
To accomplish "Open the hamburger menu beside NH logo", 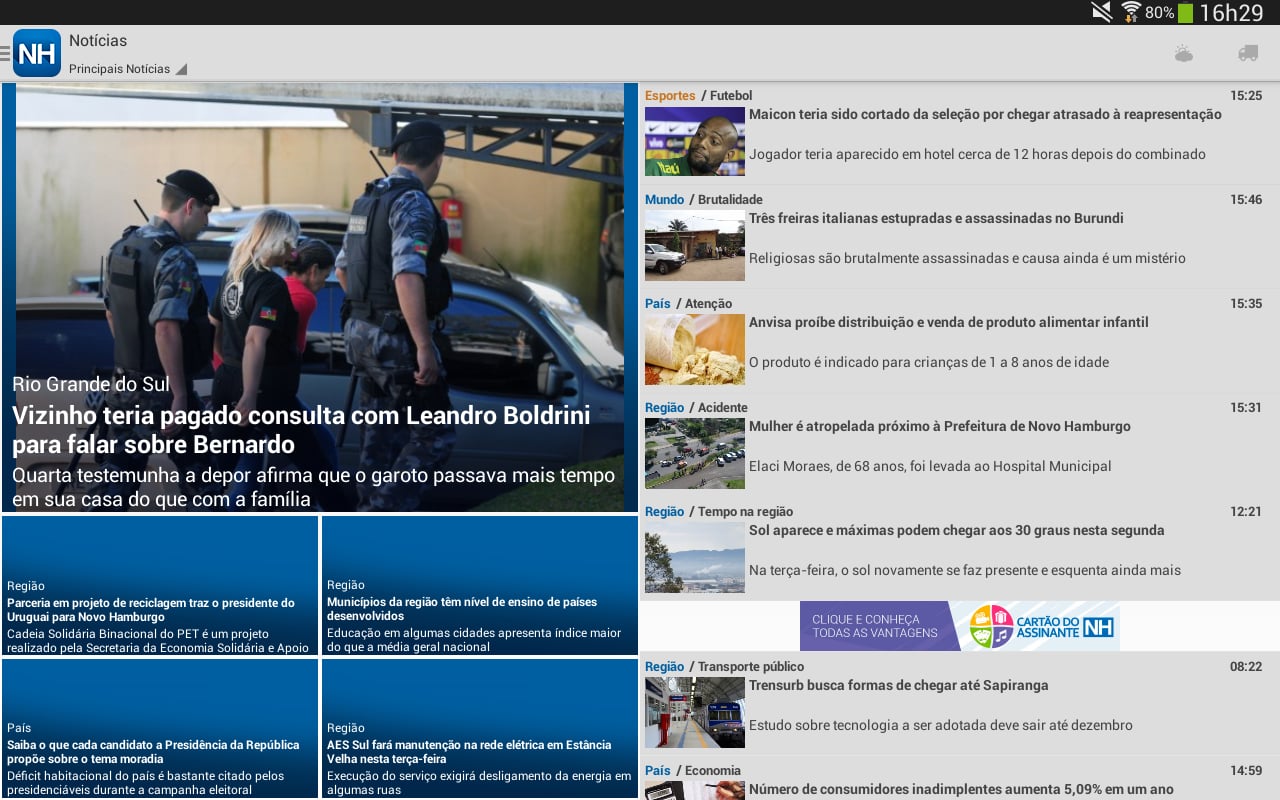I will pos(6,53).
